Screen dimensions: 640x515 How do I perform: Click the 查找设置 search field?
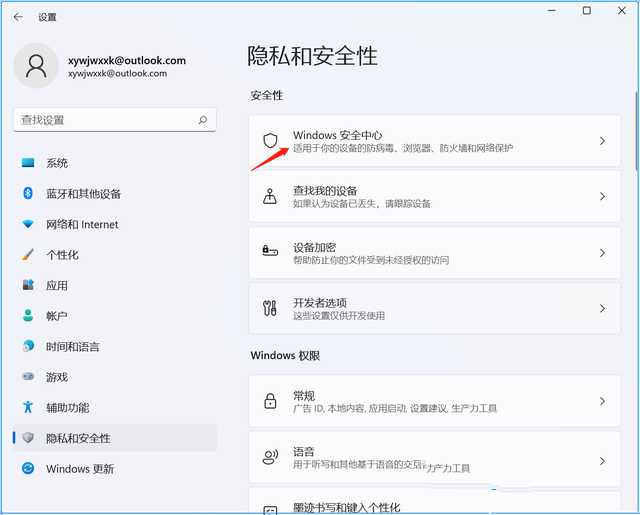click(x=115, y=120)
